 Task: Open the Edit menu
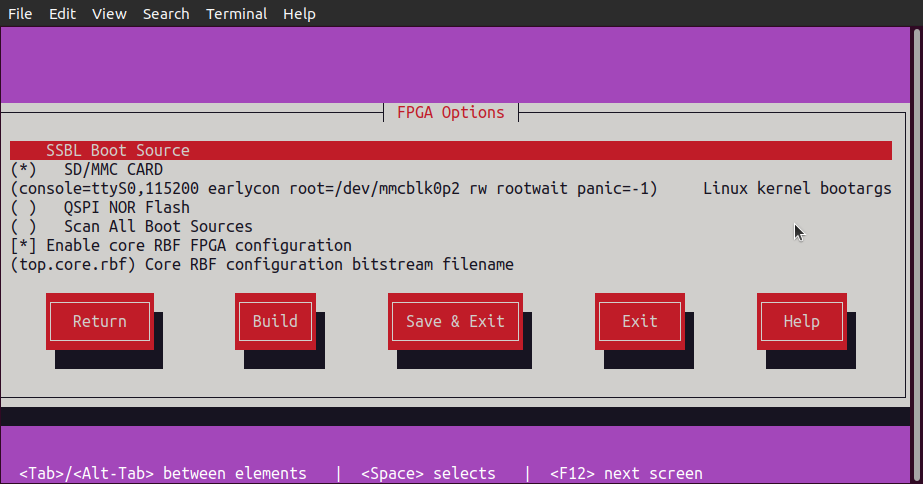pyautogui.click(x=62, y=14)
